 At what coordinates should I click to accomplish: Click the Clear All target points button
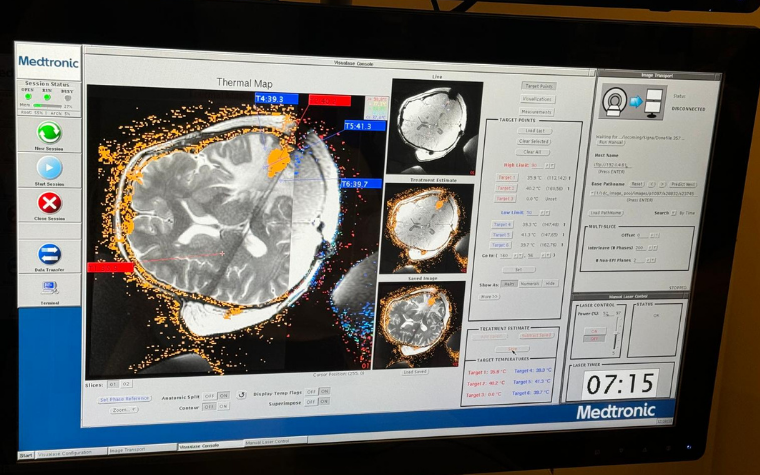[x=533, y=152]
